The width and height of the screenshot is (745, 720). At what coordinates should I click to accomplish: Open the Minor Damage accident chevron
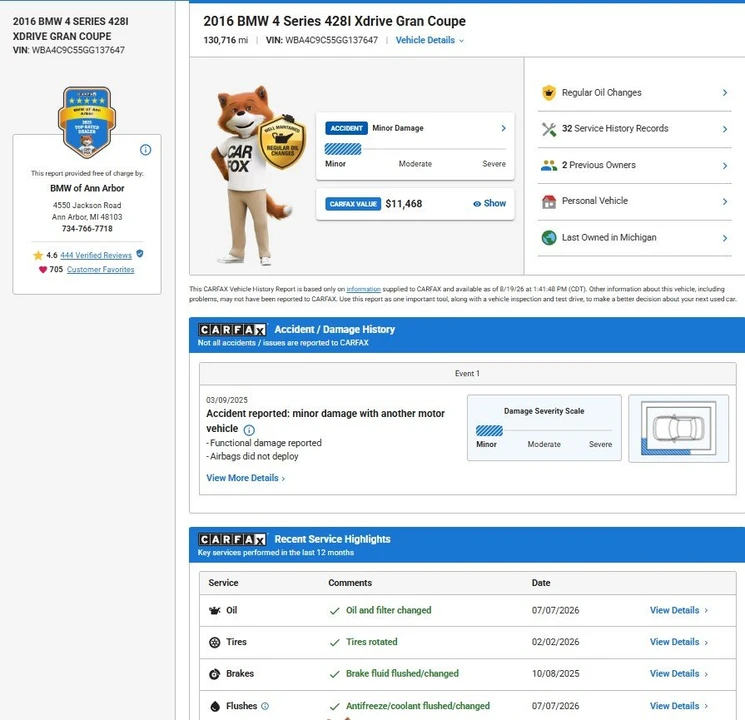504,128
